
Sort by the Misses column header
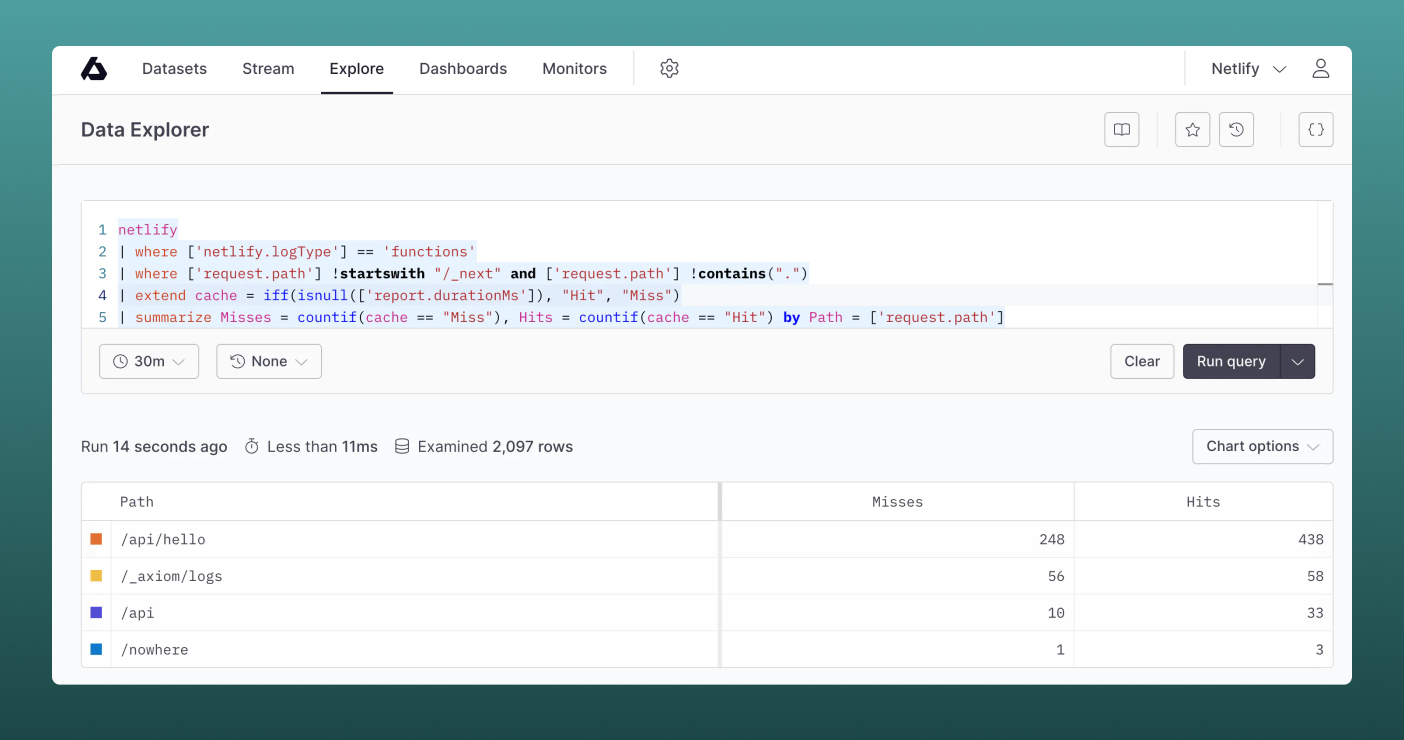click(x=897, y=502)
